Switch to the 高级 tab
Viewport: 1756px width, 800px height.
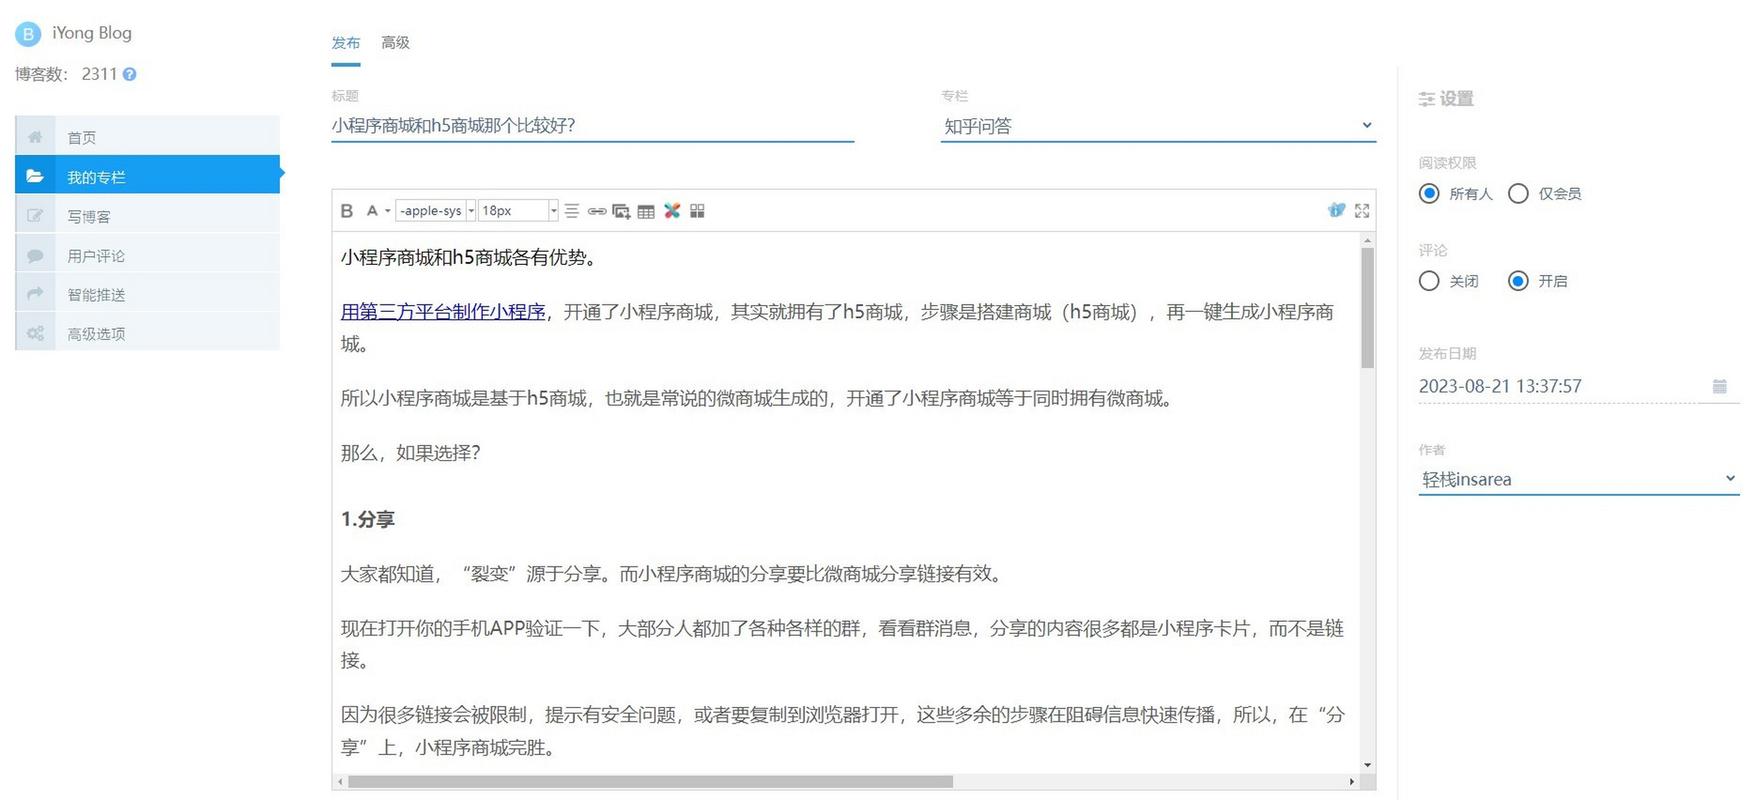[395, 43]
